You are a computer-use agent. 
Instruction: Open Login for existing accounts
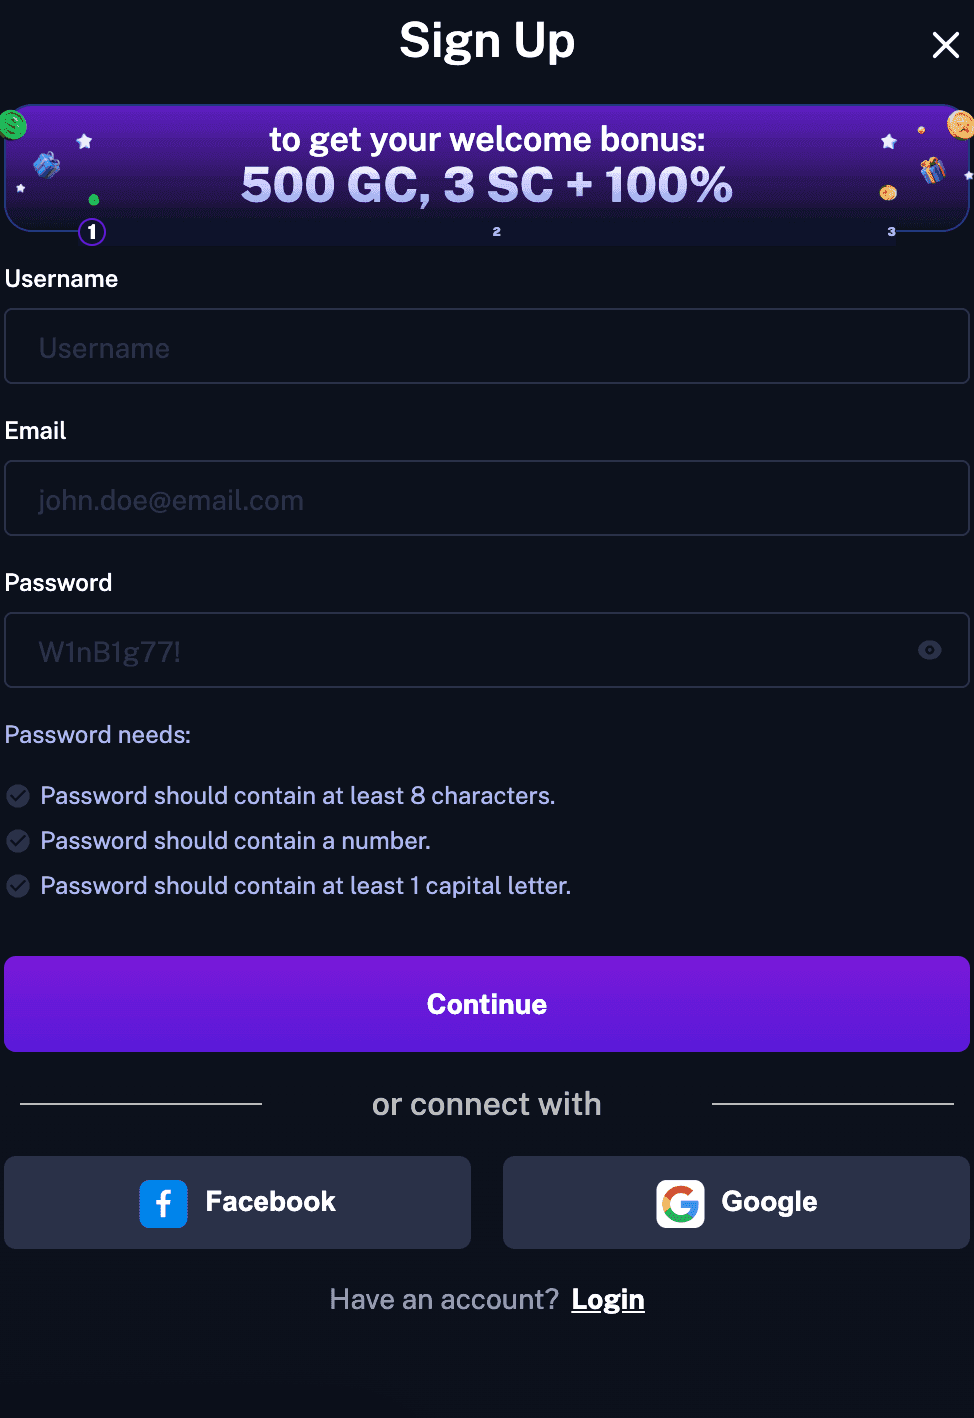point(608,1298)
